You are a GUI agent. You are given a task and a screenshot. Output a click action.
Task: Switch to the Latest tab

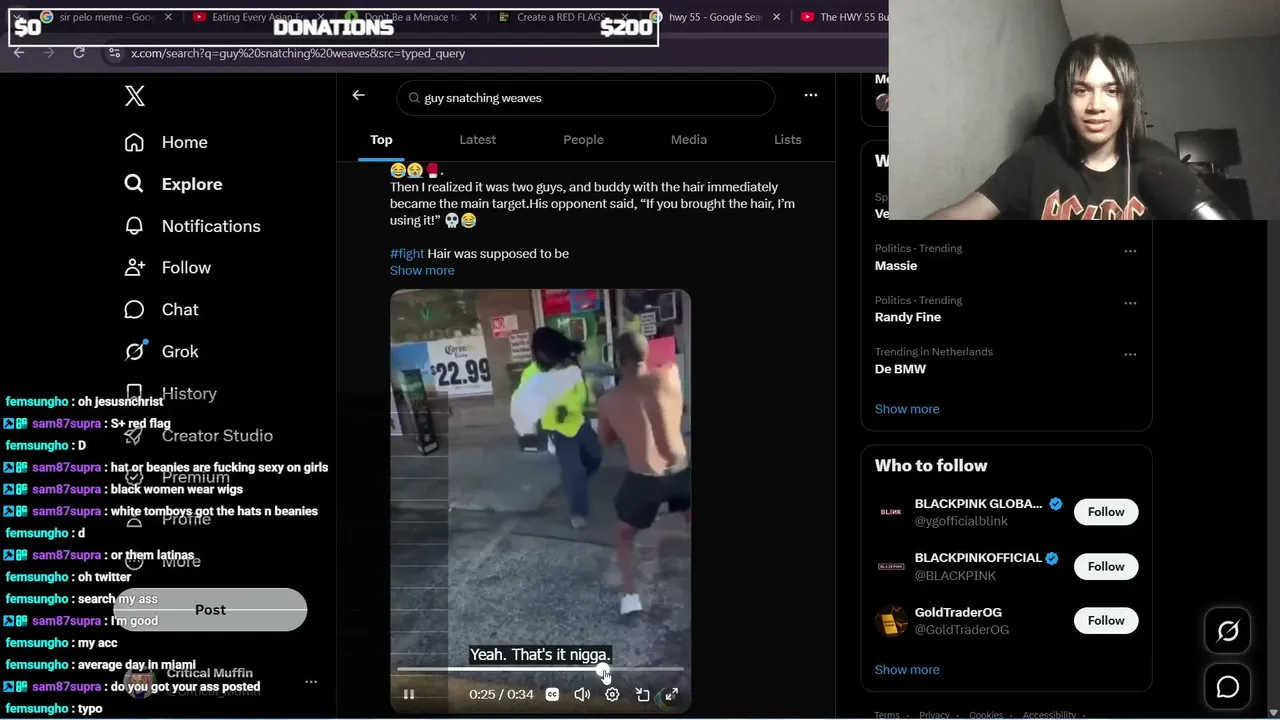click(x=477, y=140)
